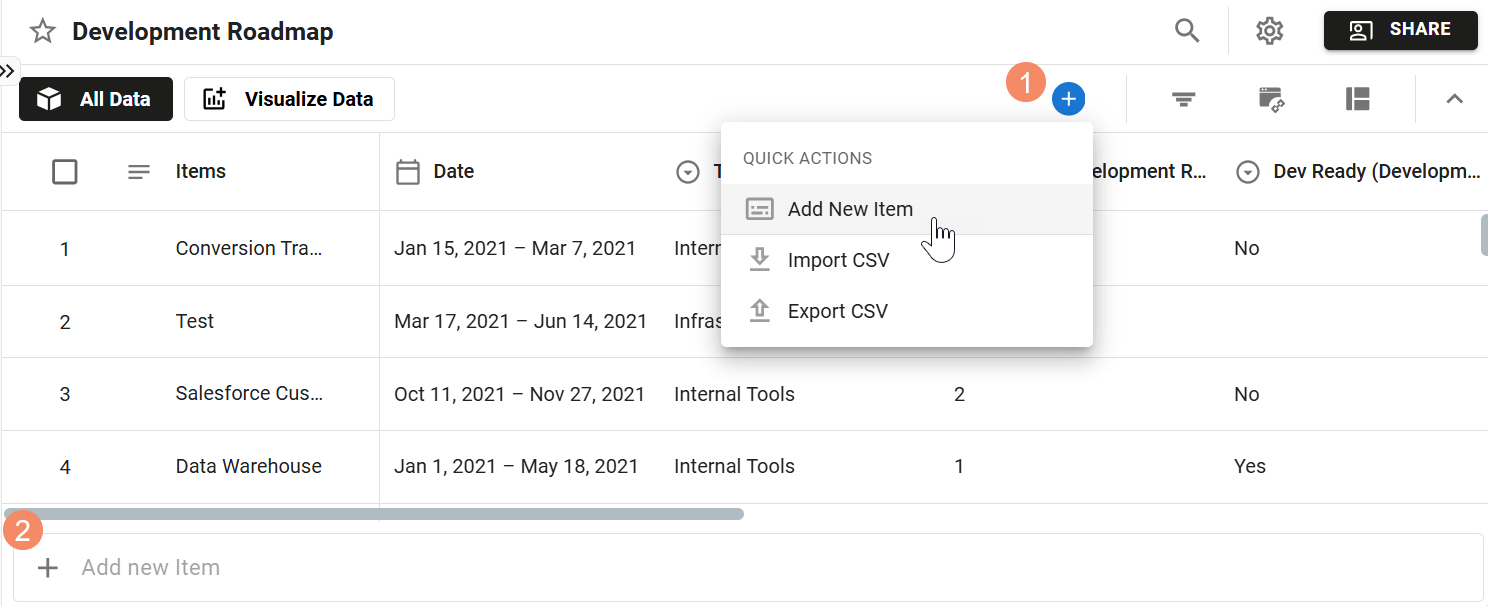This screenshot has width=1488, height=606.
Task: Toggle the Dev Ready value for Data Warehouse
Action: [1249, 466]
